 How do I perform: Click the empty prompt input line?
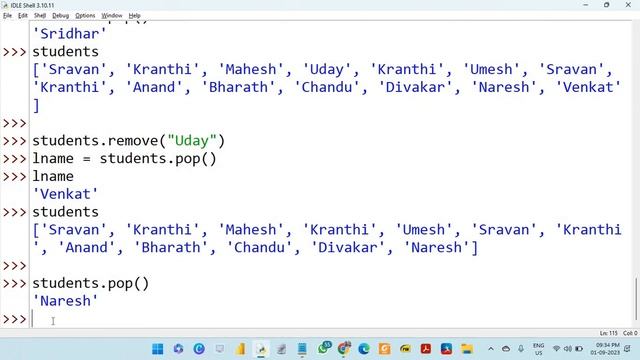tap(331, 319)
